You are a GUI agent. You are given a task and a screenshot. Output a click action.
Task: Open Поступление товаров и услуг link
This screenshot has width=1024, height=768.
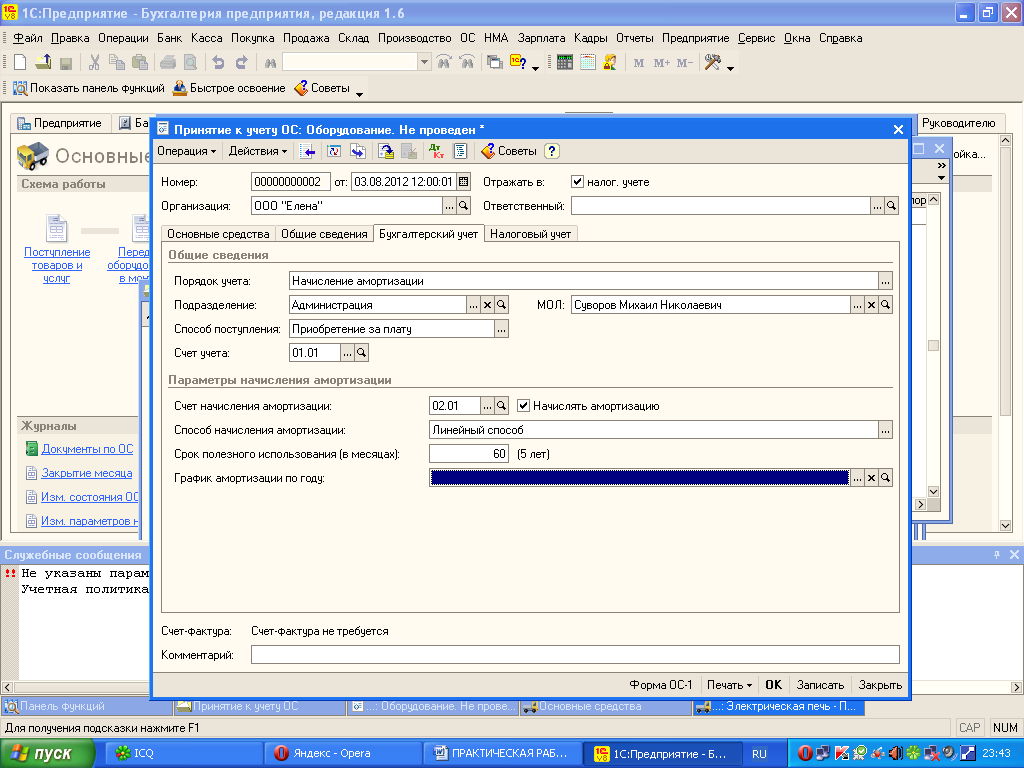pos(57,264)
